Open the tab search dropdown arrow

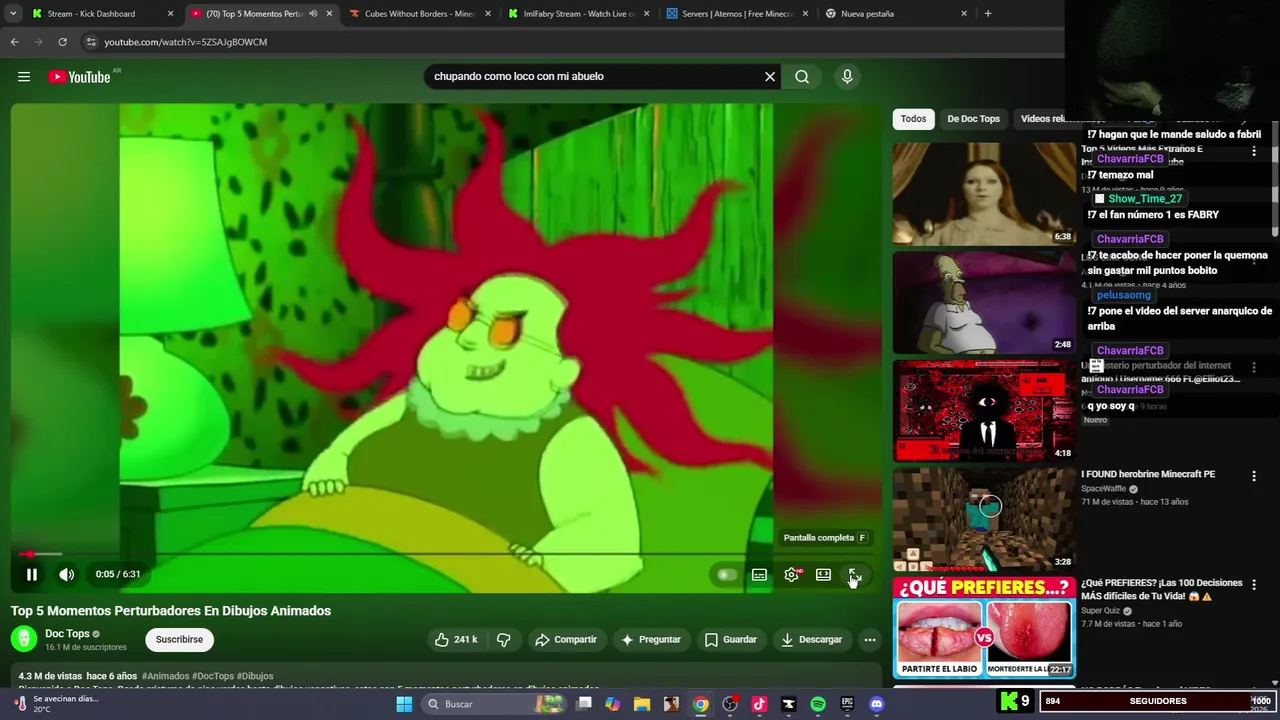click(x=13, y=14)
